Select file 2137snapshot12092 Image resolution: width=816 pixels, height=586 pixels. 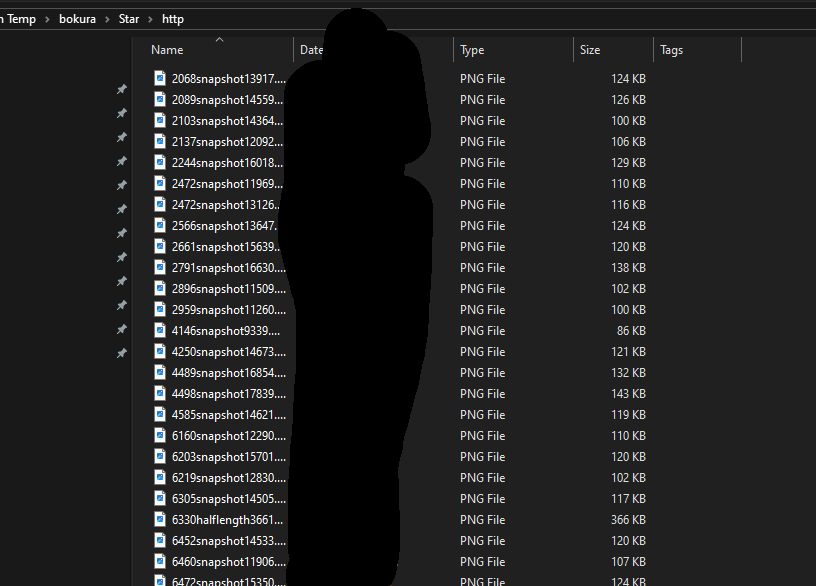click(x=227, y=142)
